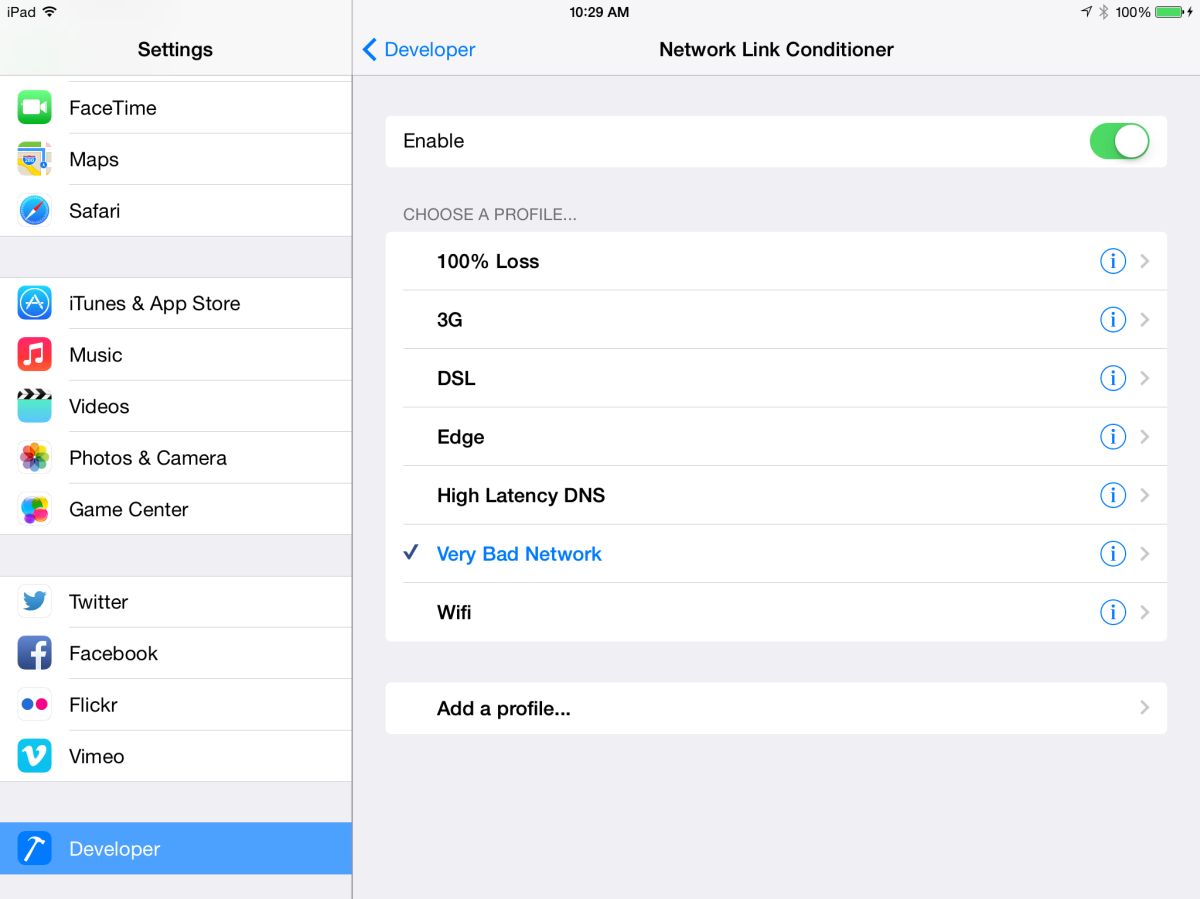Disable the Network Link Conditioner Enable switch
The height and width of the screenshot is (899, 1200).
[x=1120, y=141]
